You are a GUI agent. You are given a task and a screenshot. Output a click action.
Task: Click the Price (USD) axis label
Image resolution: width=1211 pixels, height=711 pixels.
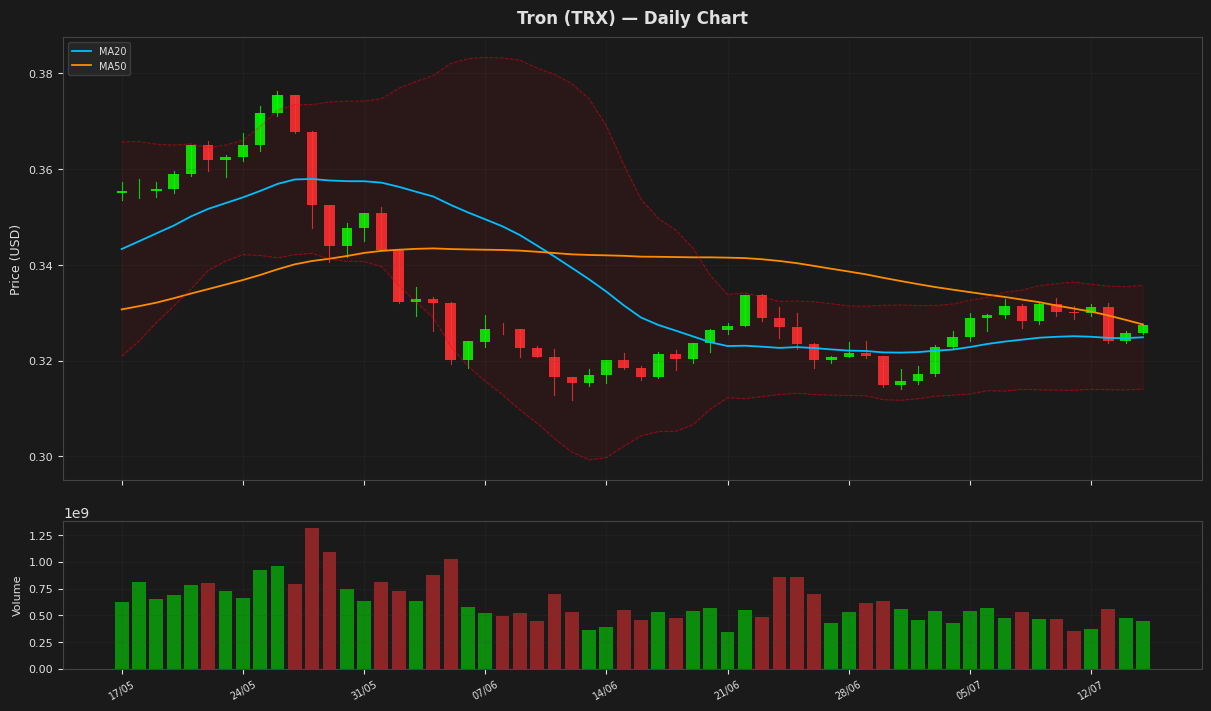15,259
